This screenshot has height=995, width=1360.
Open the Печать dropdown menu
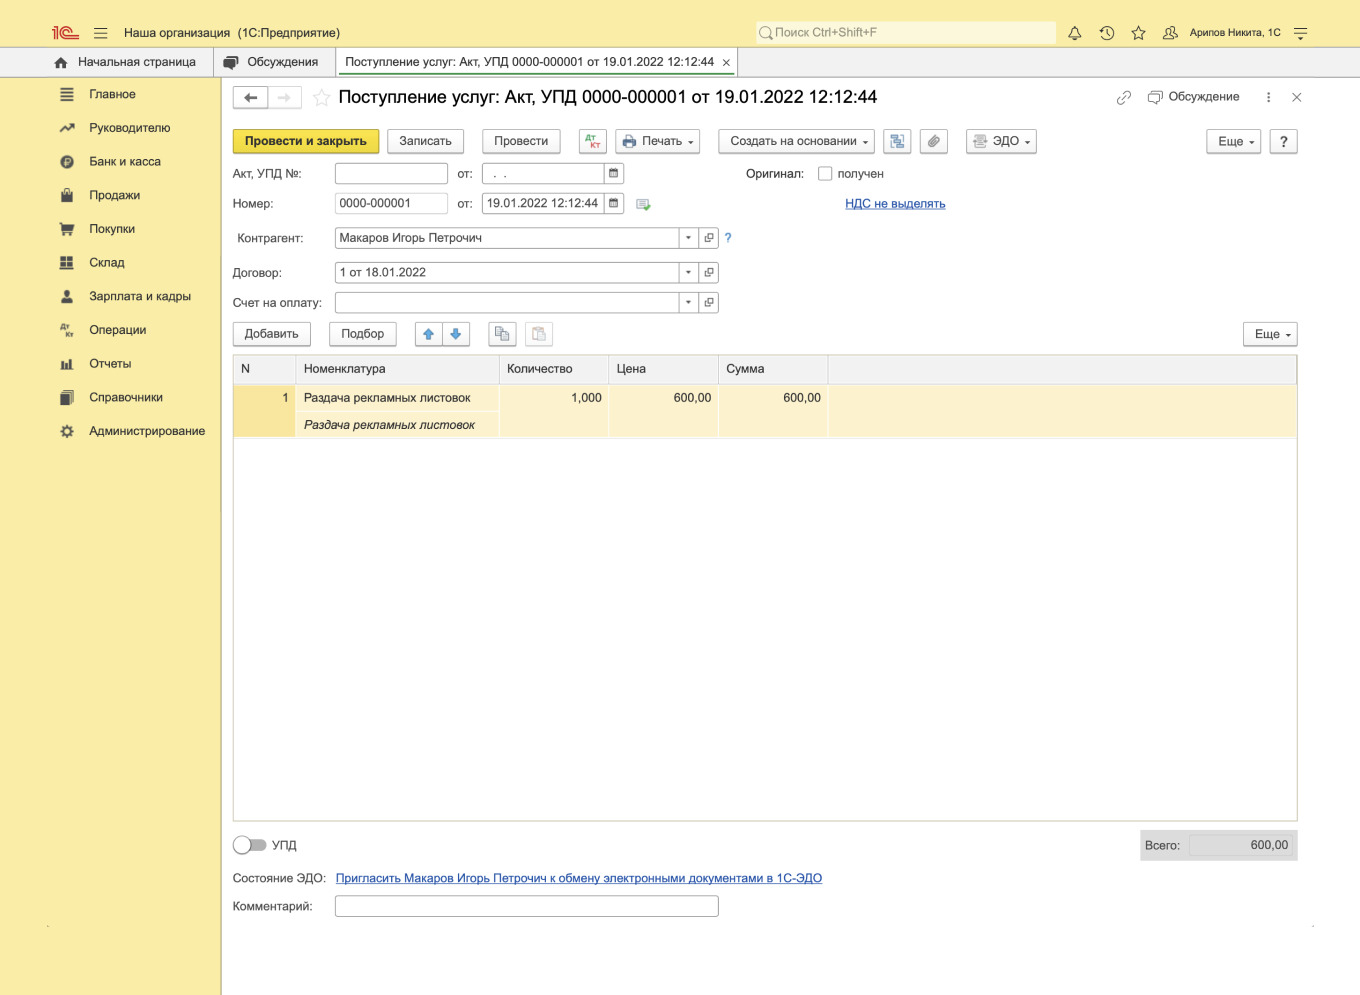point(657,141)
